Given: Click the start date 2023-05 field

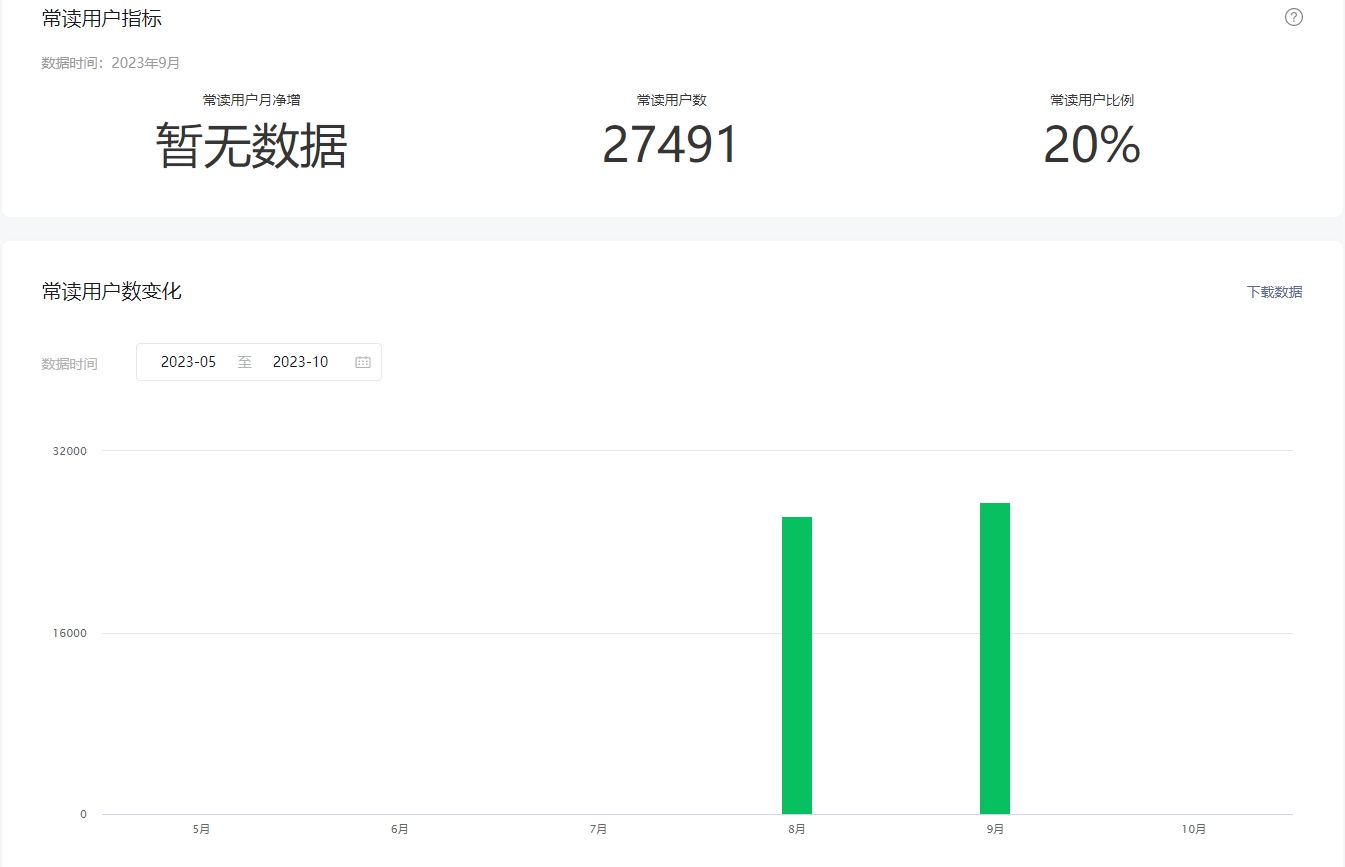Looking at the screenshot, I should click(x=188, y=362).
